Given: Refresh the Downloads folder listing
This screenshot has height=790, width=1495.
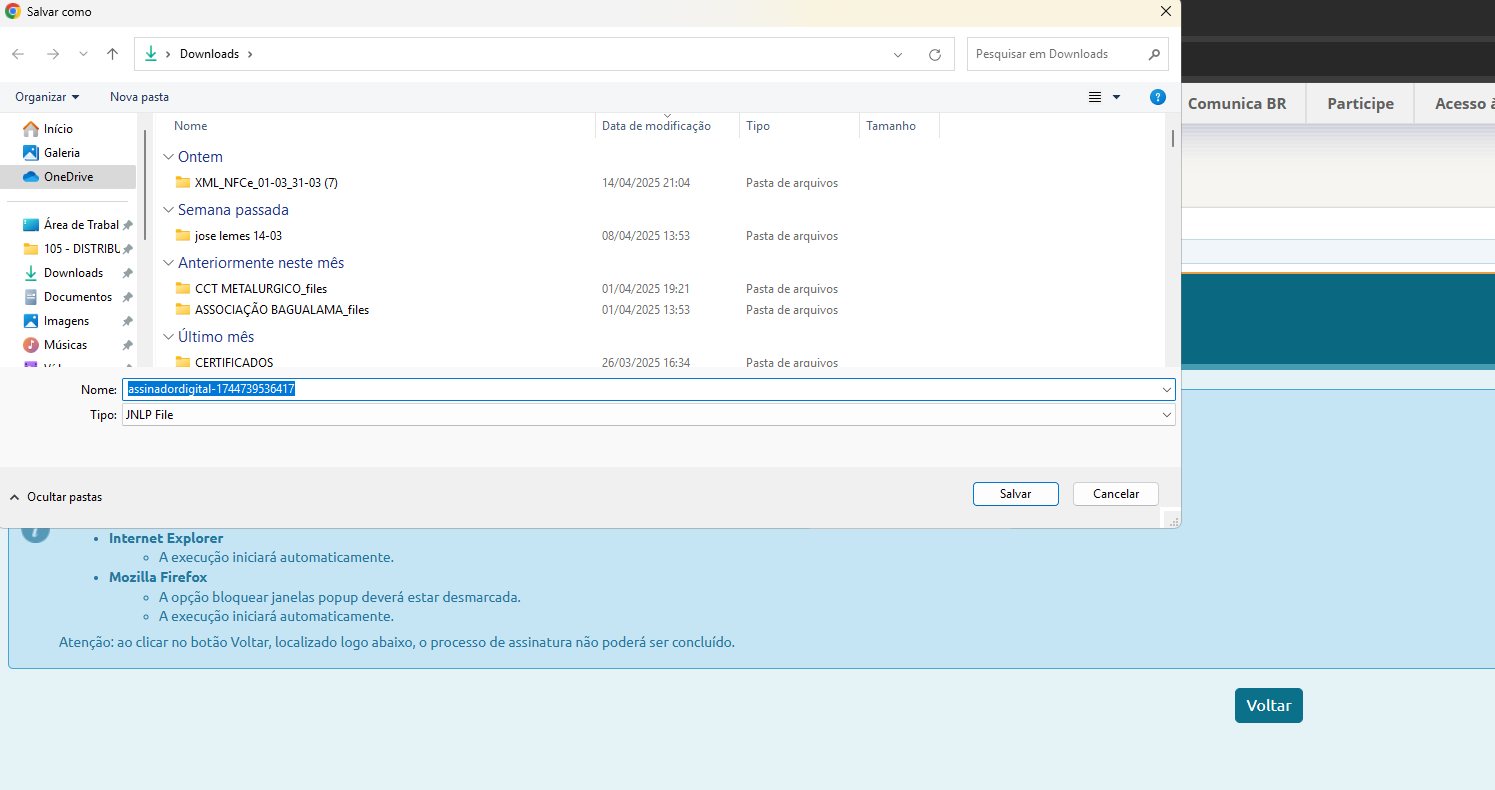Looking at the screenshot, I should coord(935,54).
